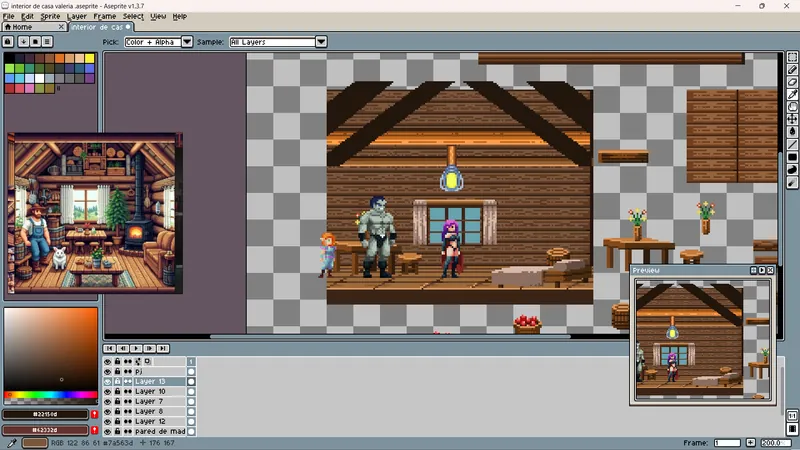Select the Blur tool
Image resolution: width=800 pixels, height=450 pixels.
792,183
